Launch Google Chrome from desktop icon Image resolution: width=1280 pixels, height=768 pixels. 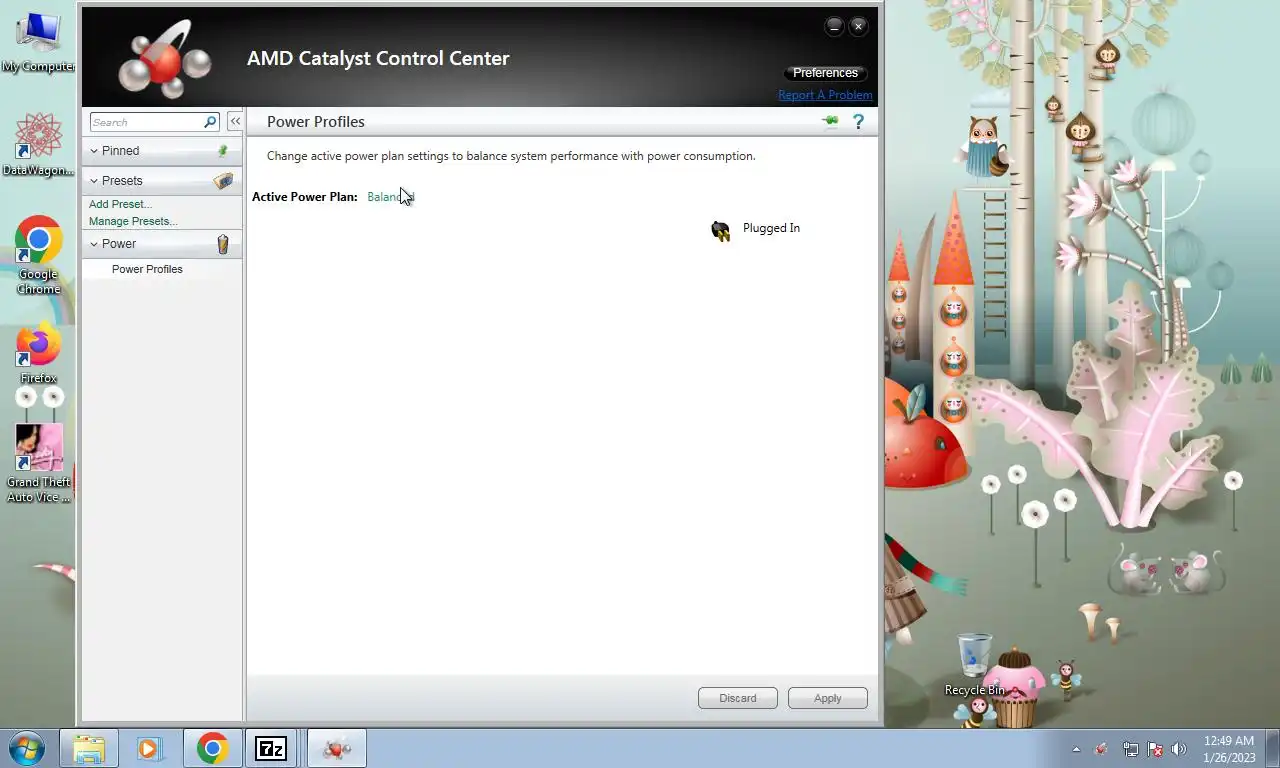tap(38, 256)
